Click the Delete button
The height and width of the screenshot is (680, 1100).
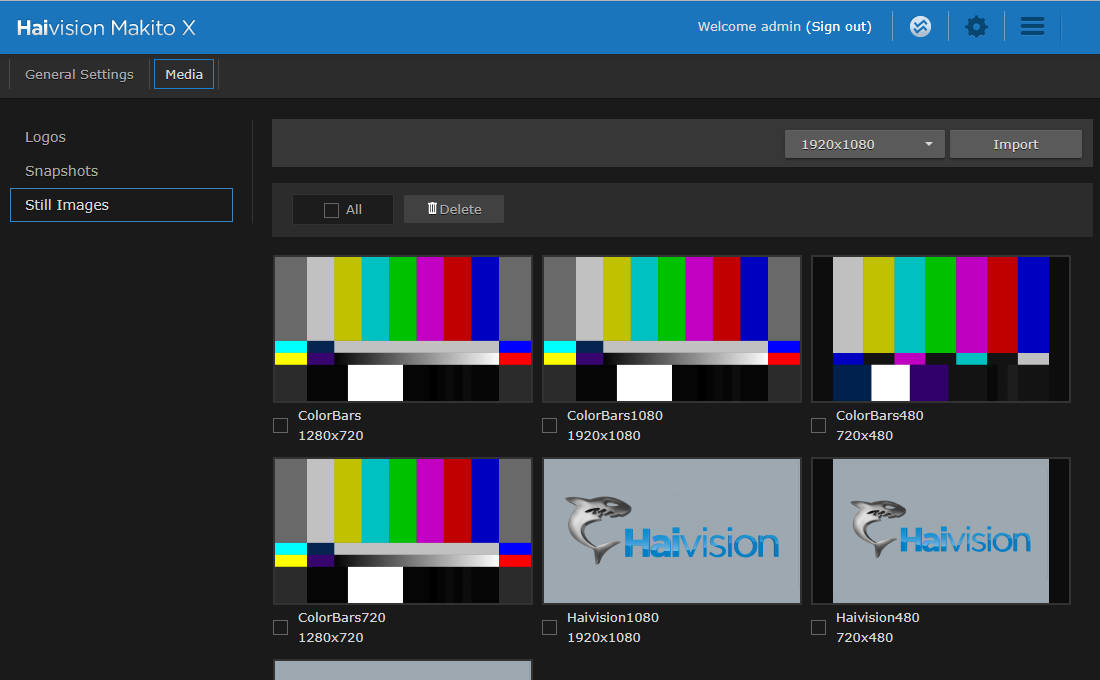click(x=453, y=209)
